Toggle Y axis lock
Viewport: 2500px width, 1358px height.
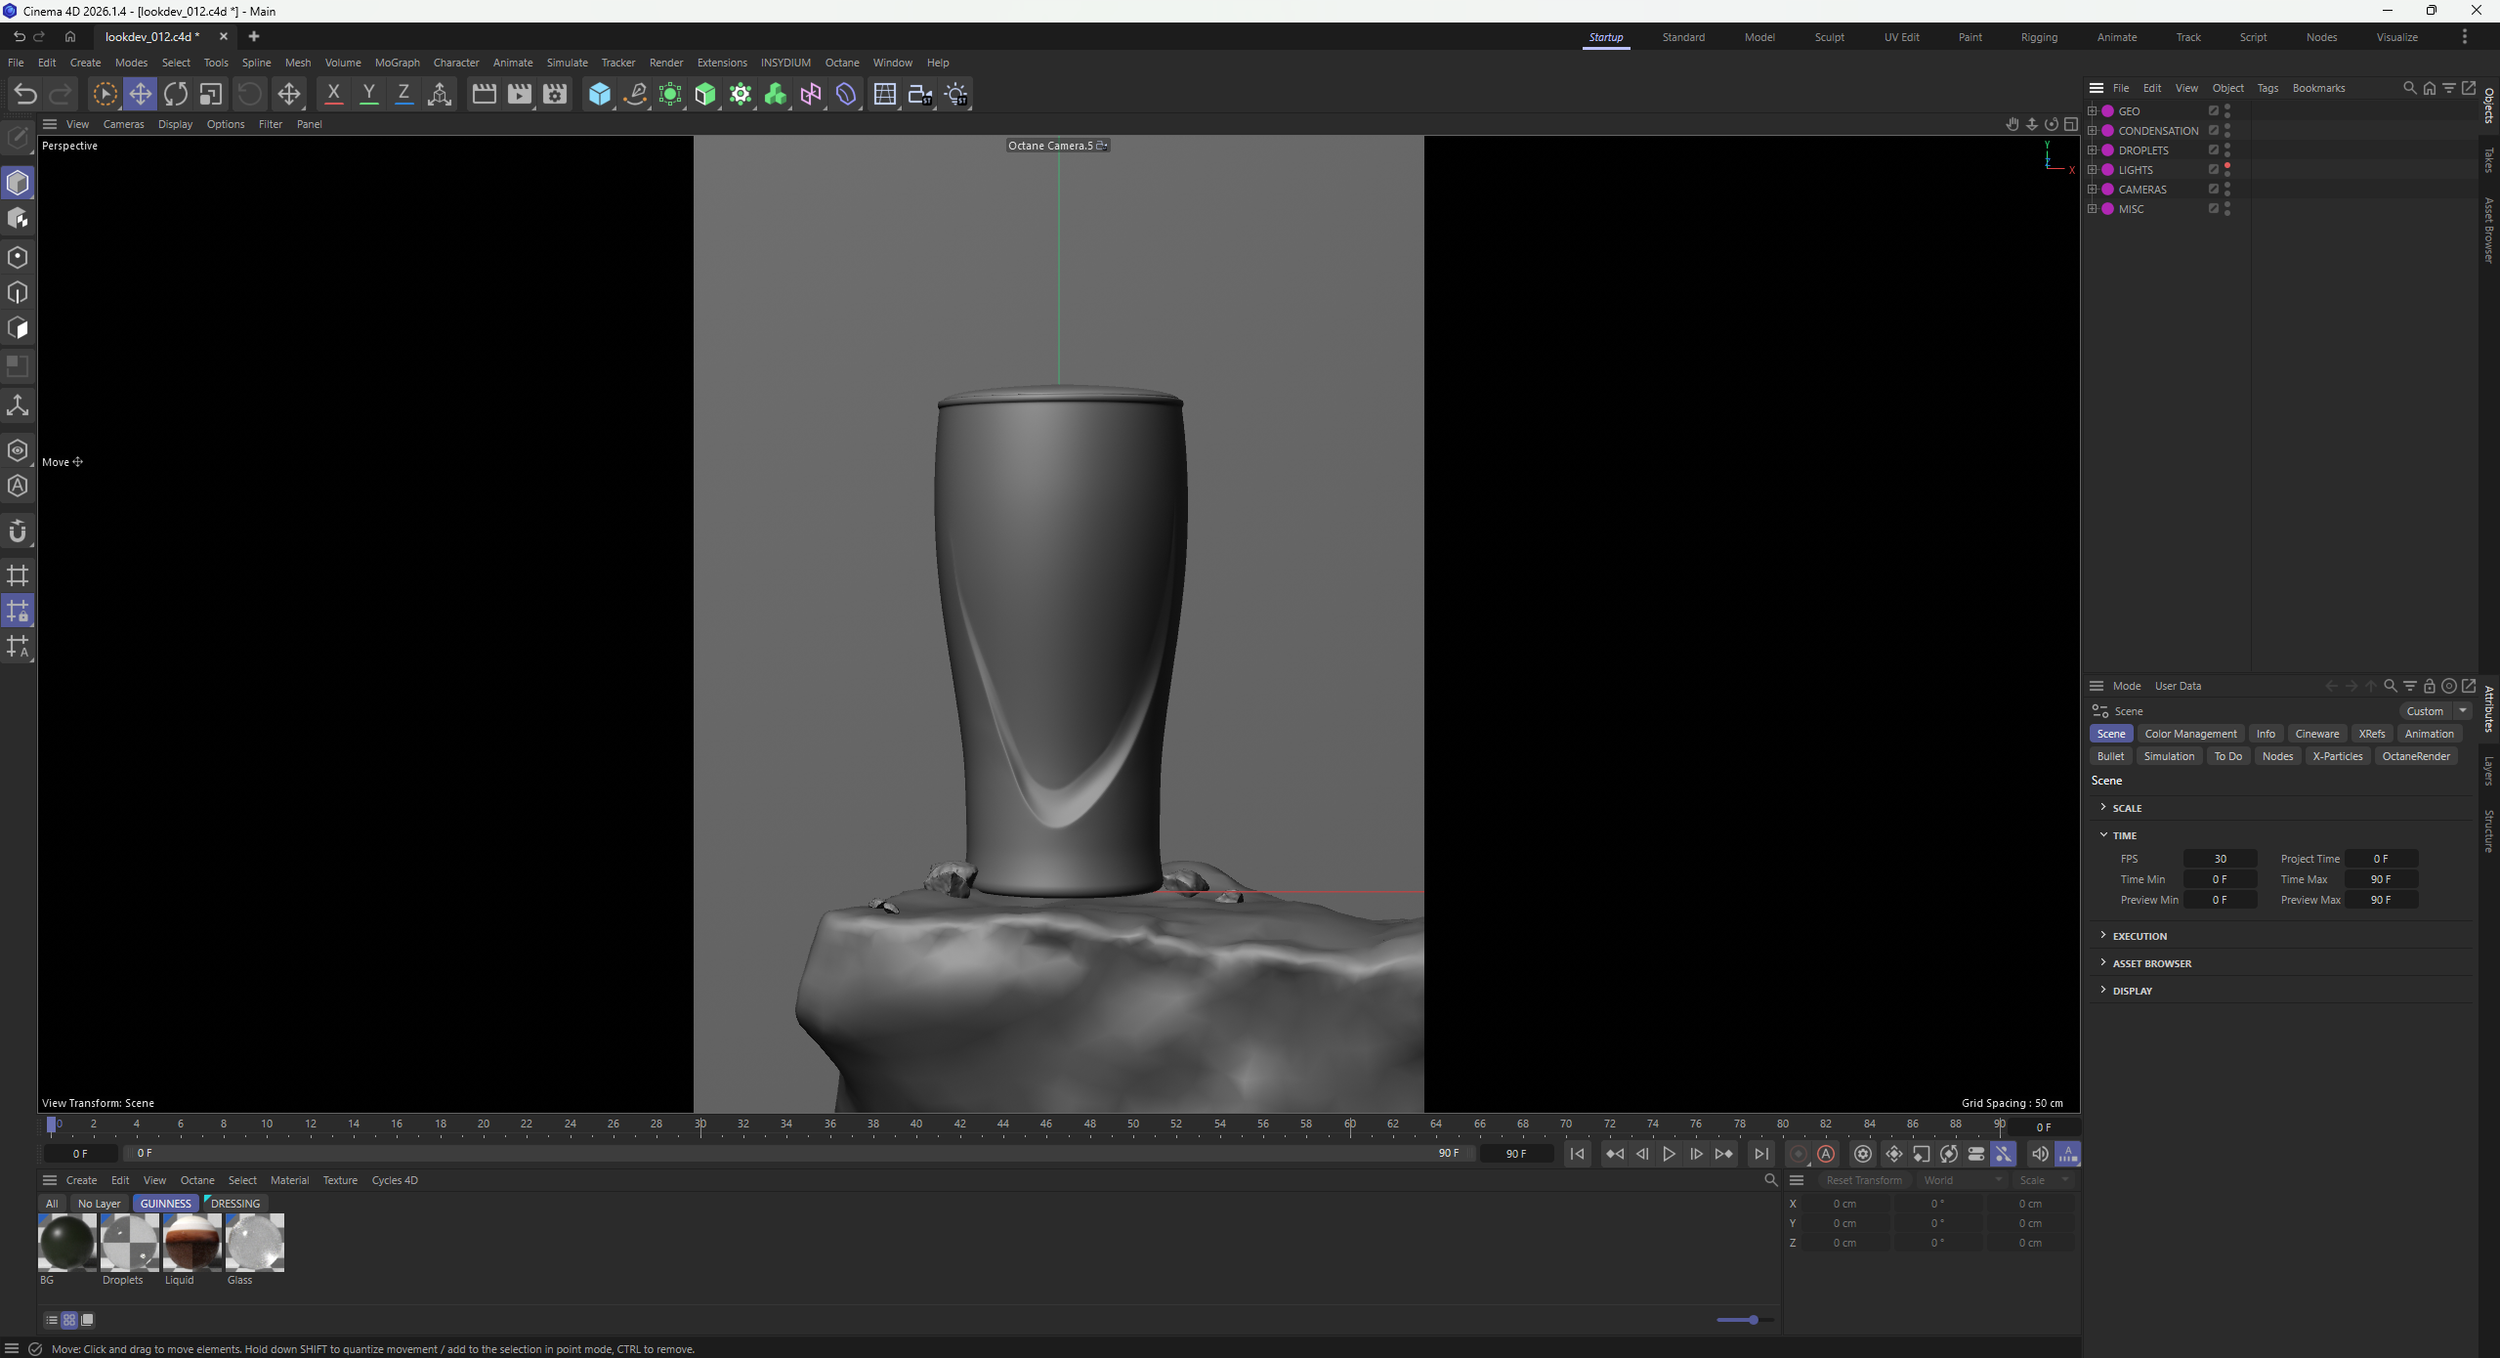click(369, 94)
